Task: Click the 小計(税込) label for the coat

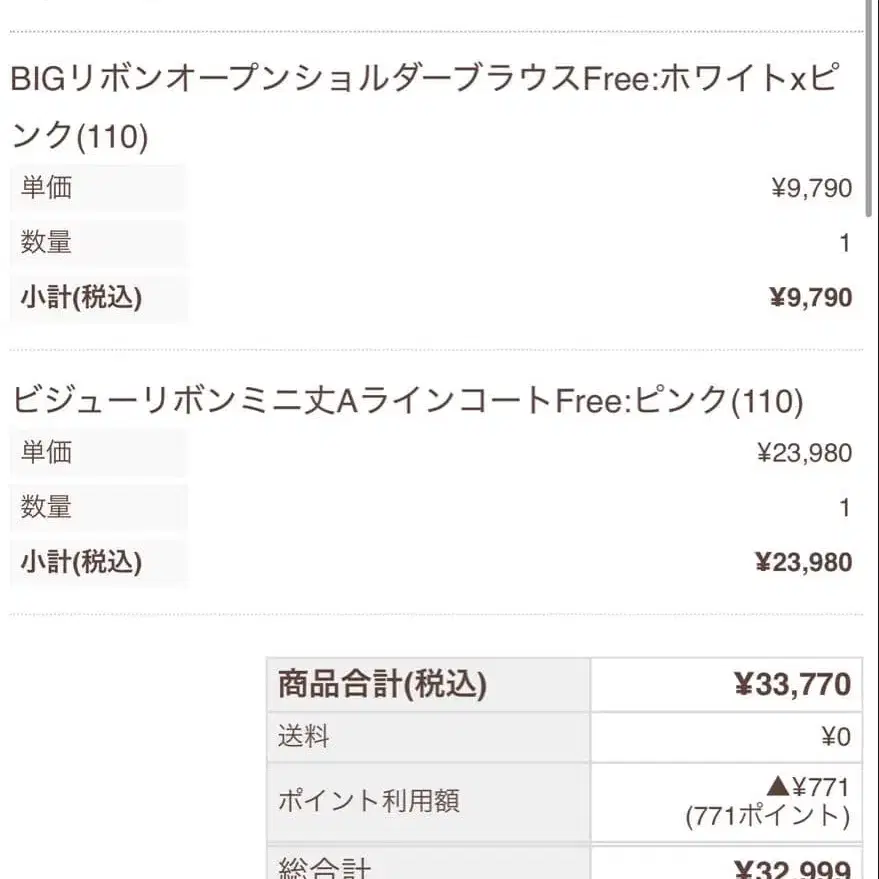Action: (81, 562)
